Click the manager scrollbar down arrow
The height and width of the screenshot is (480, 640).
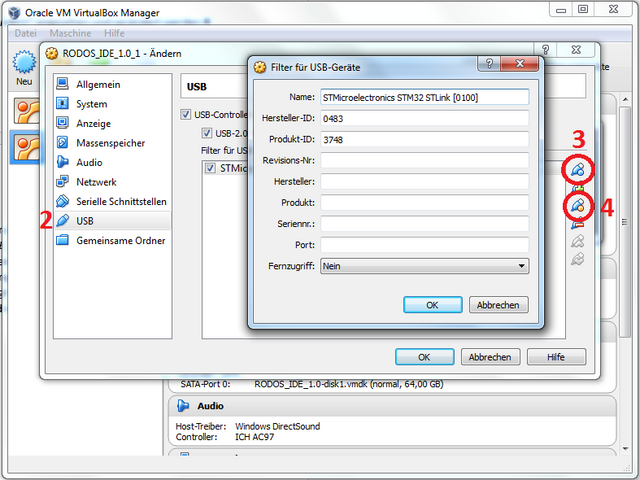pyautogui.click(x=625, y=449)
